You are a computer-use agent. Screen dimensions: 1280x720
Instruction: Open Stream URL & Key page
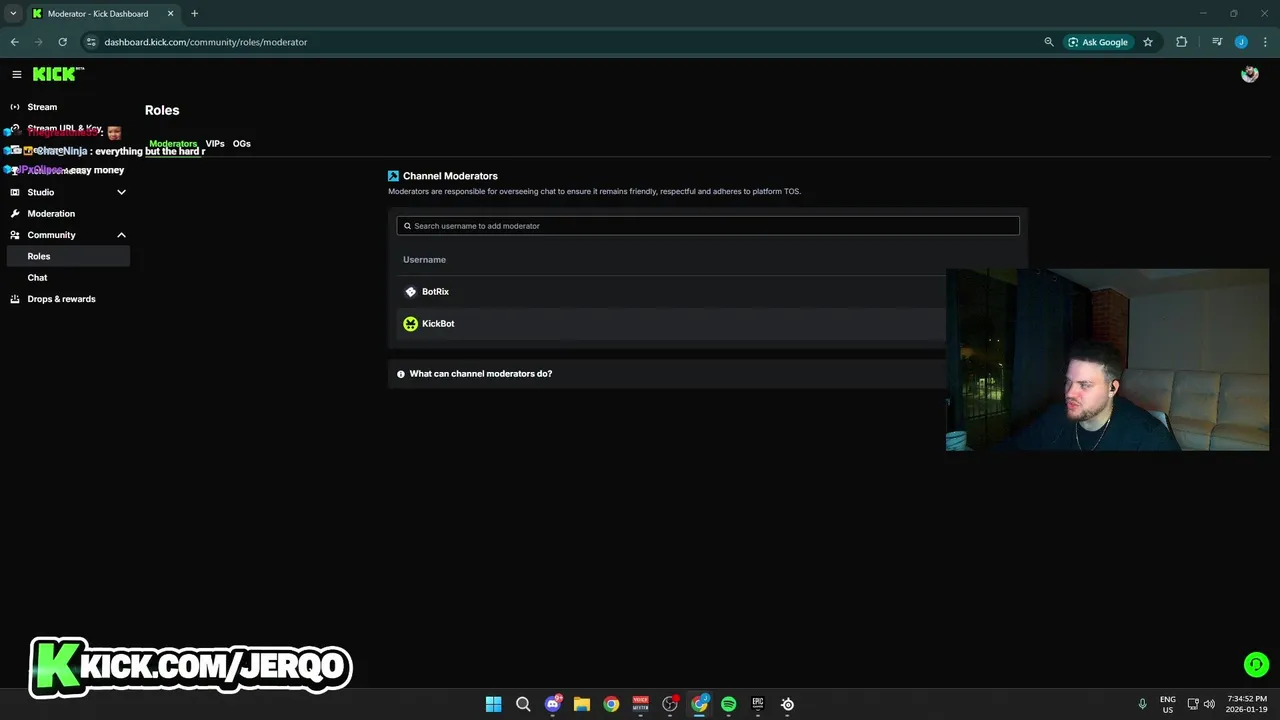pos(64,129)
